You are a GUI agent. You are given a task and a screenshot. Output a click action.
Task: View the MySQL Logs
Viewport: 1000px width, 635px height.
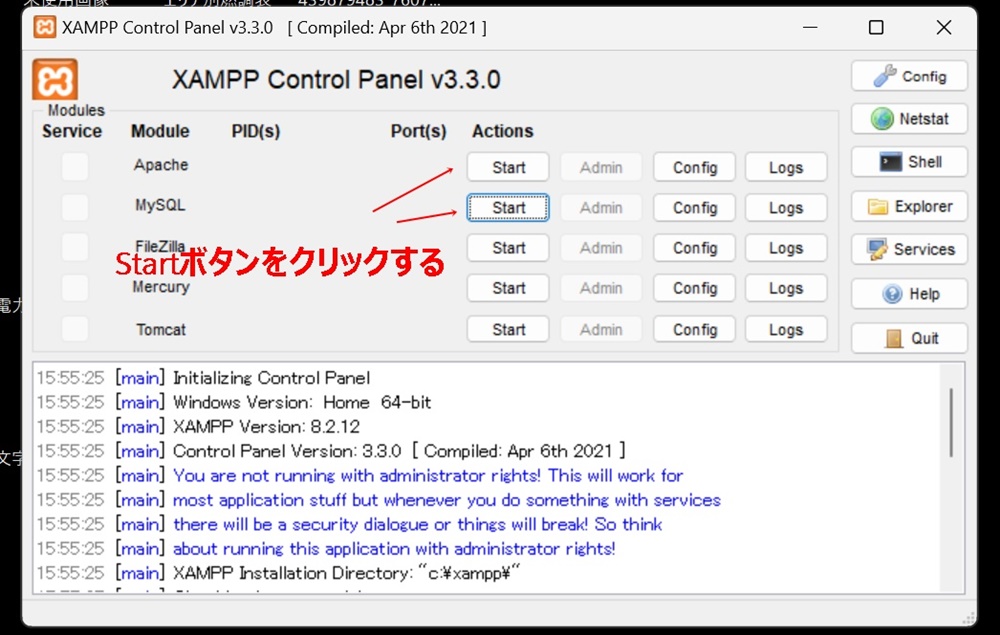(x=786, y=208)
